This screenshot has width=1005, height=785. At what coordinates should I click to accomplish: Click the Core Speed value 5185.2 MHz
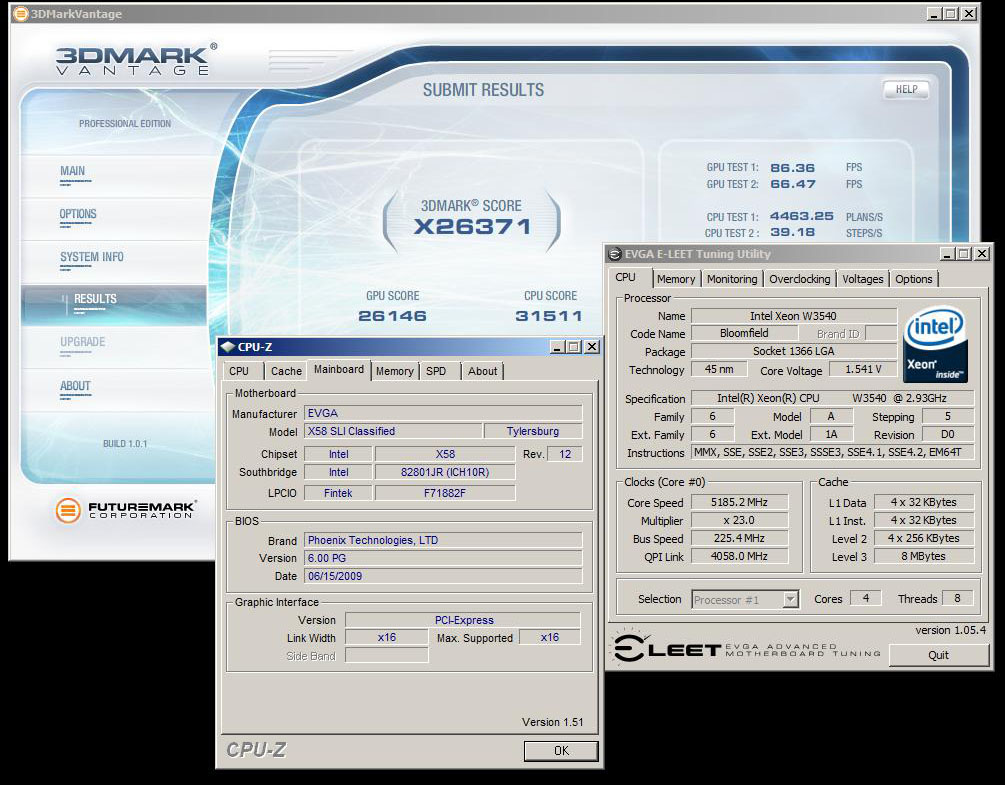tap(739, 502)
